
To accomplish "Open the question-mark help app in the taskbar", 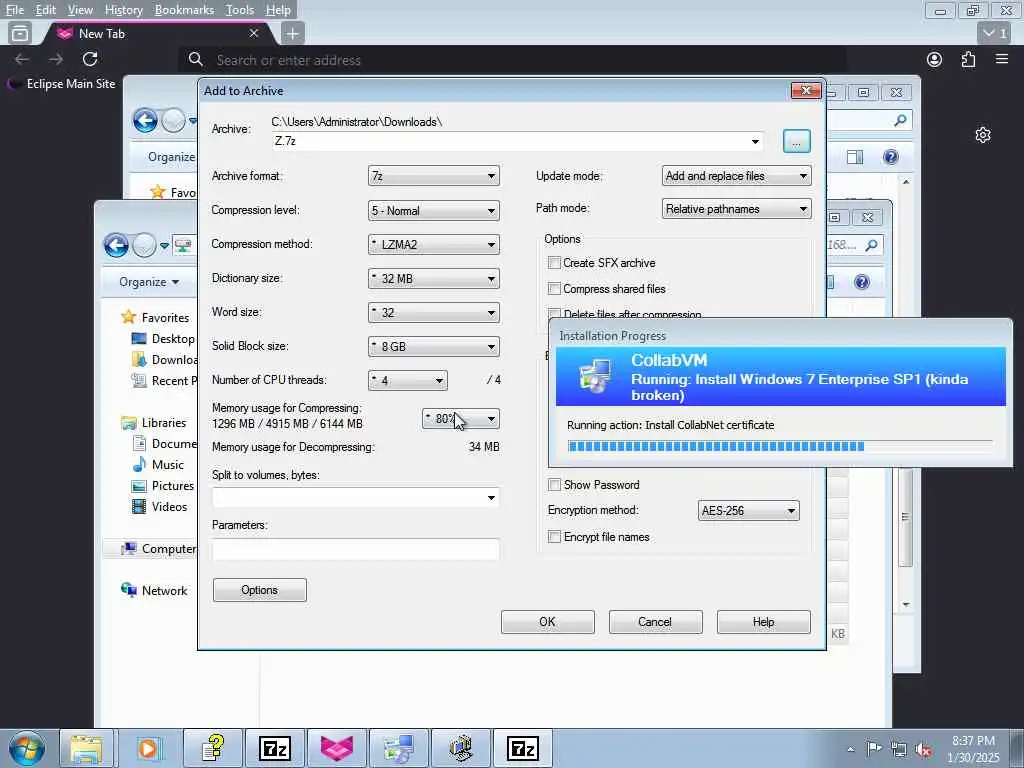I will point(213,748).
